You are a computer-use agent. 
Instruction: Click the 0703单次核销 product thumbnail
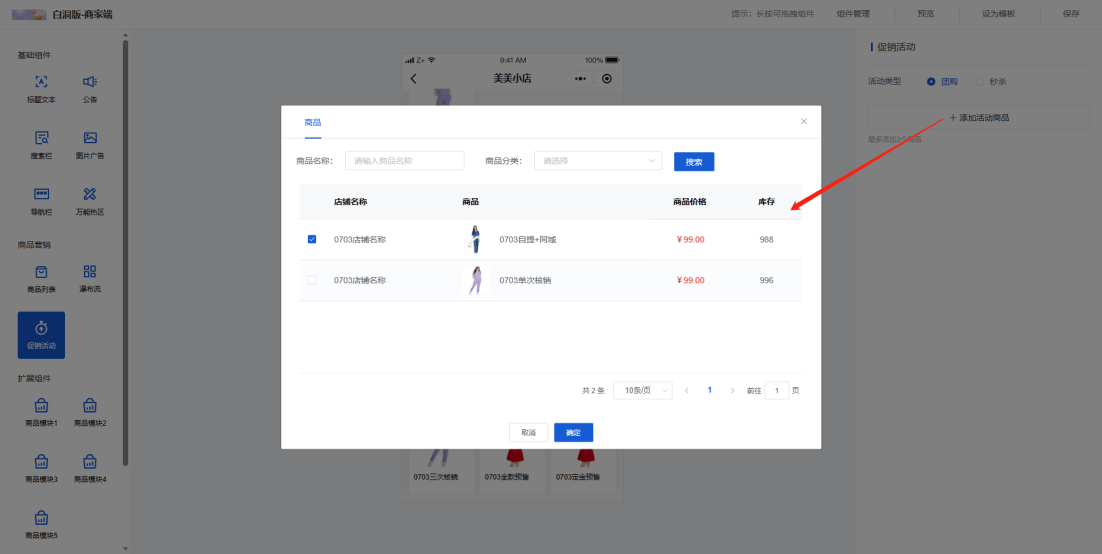tap(475, 280)
